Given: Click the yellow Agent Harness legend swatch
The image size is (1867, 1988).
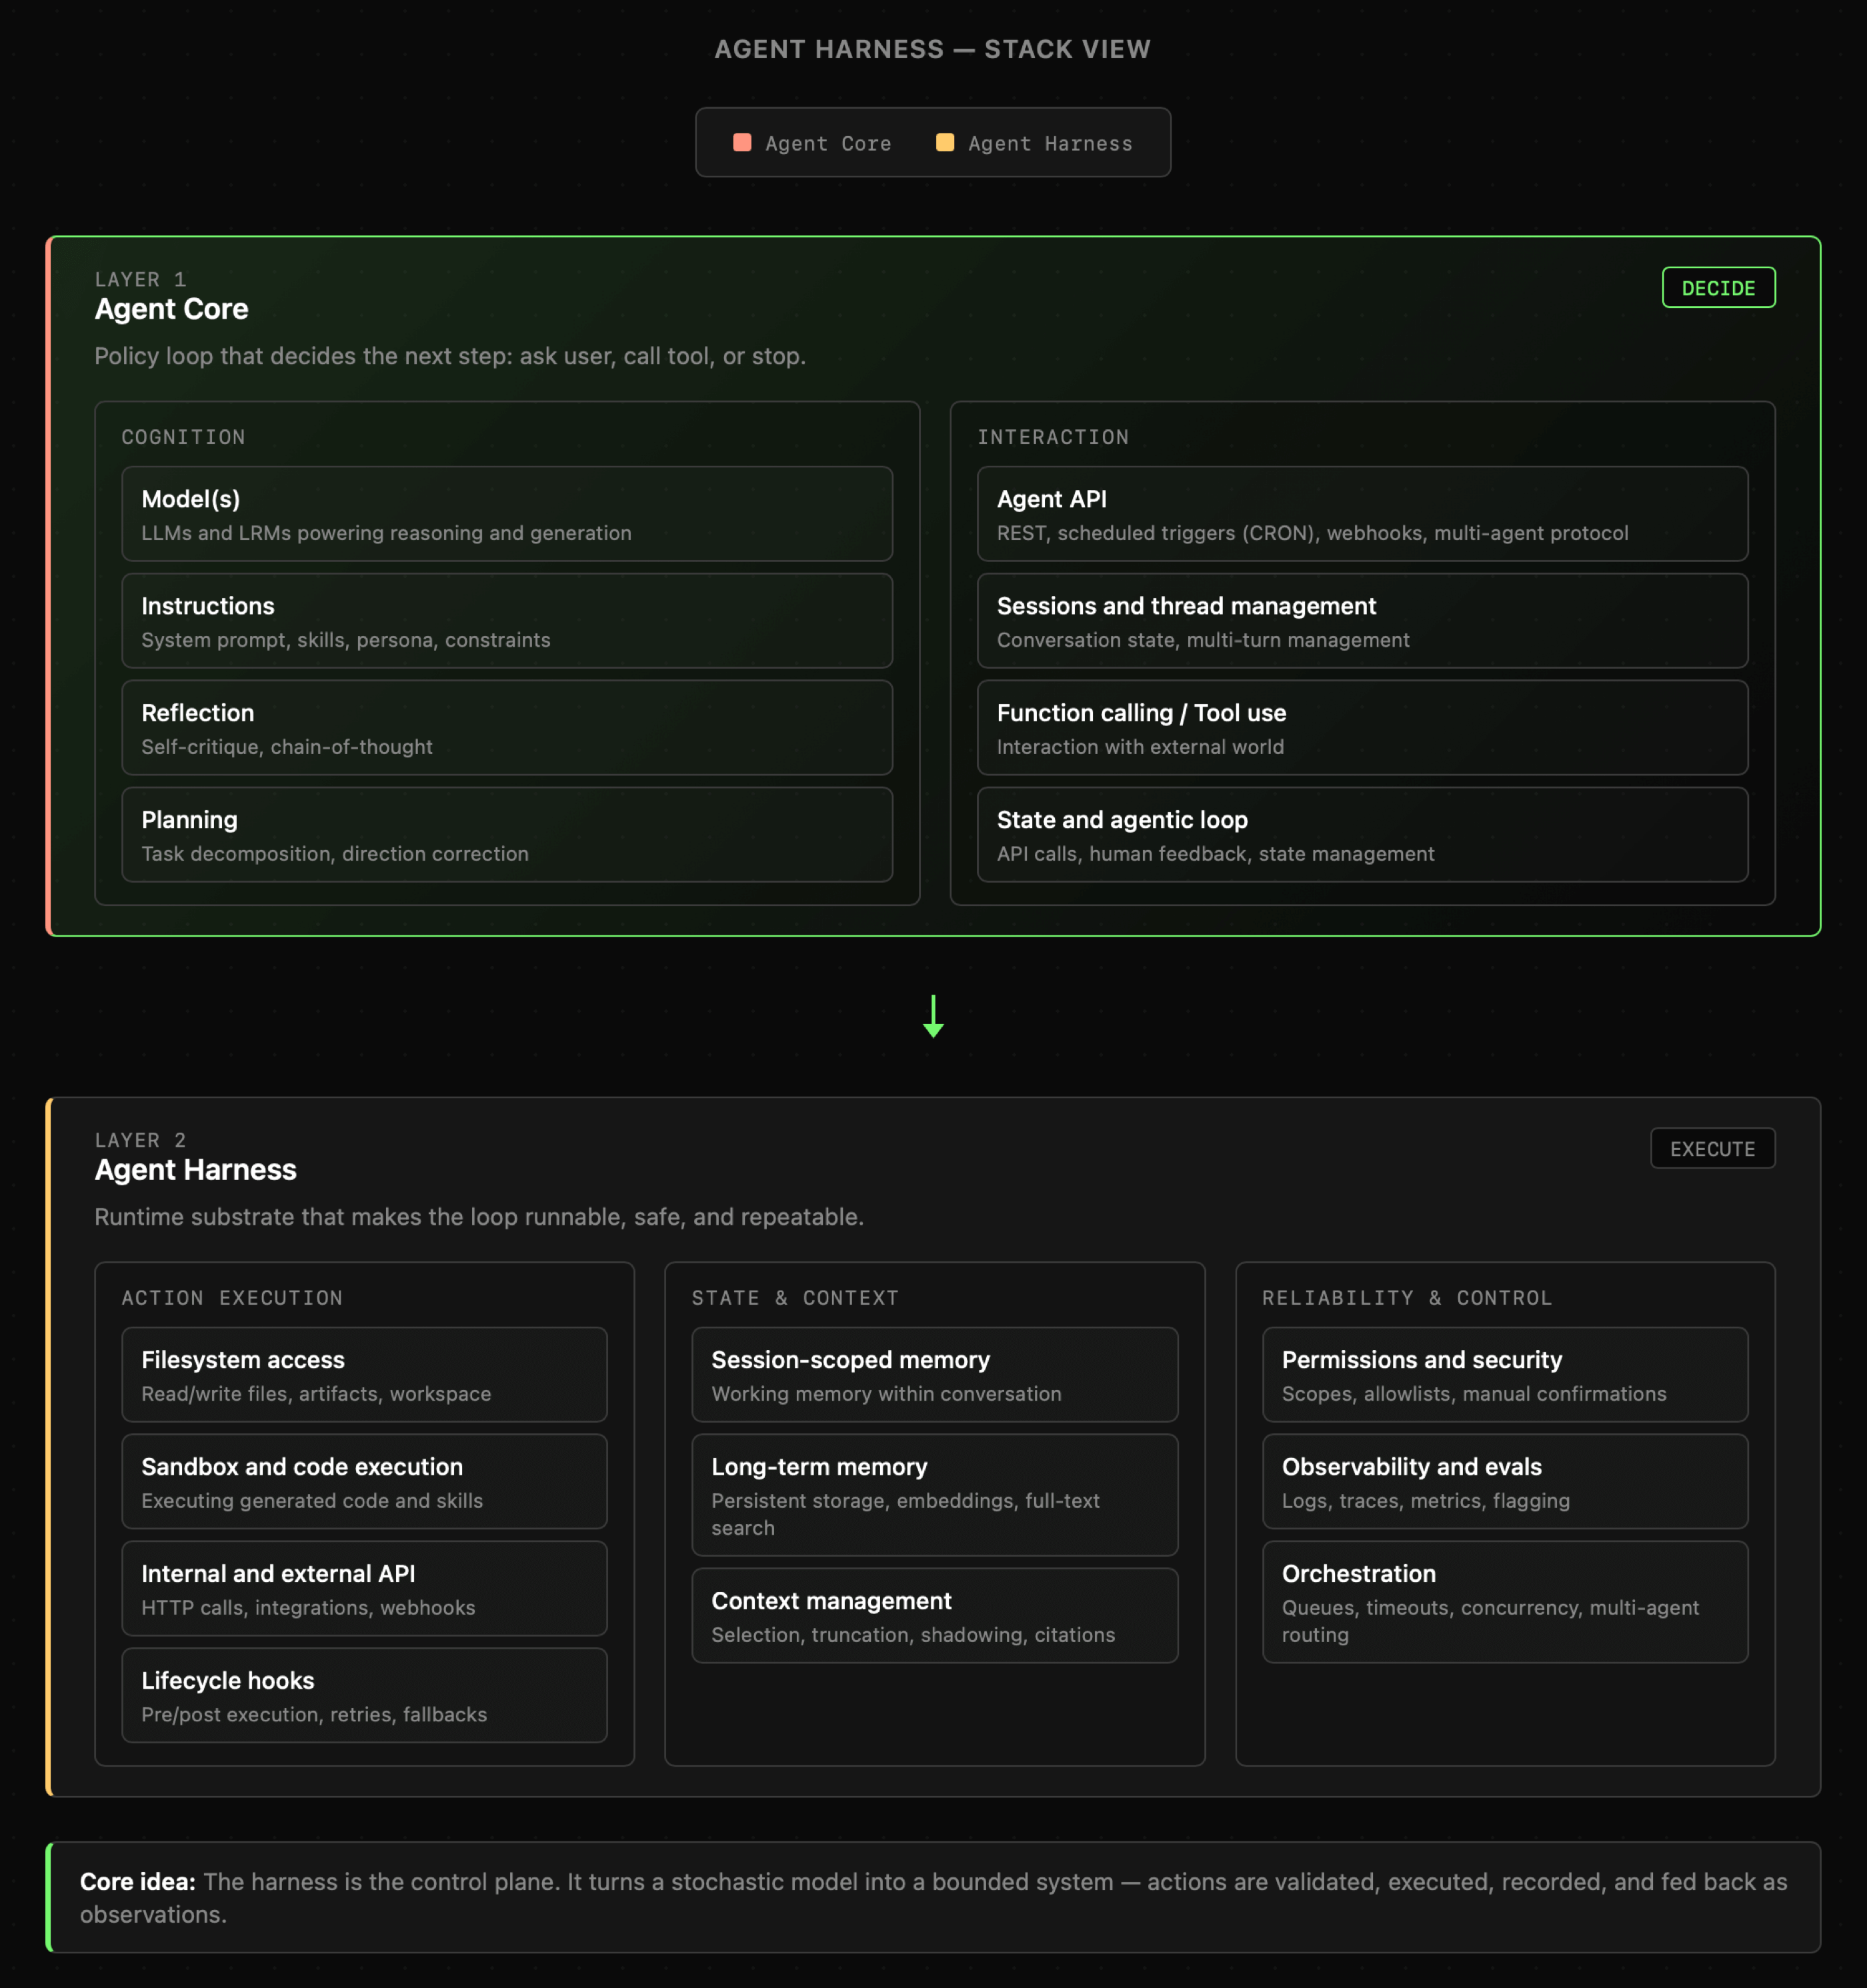Looking at the screenshot, I should (944, 143).
